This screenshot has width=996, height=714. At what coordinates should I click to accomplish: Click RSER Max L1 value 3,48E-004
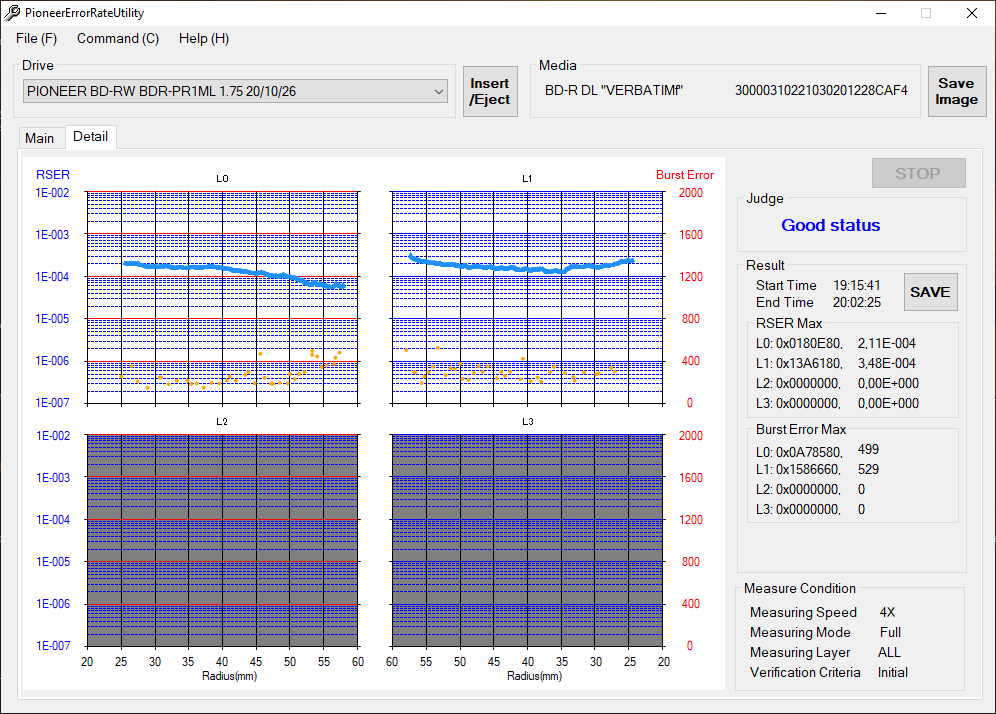[887, 363]
